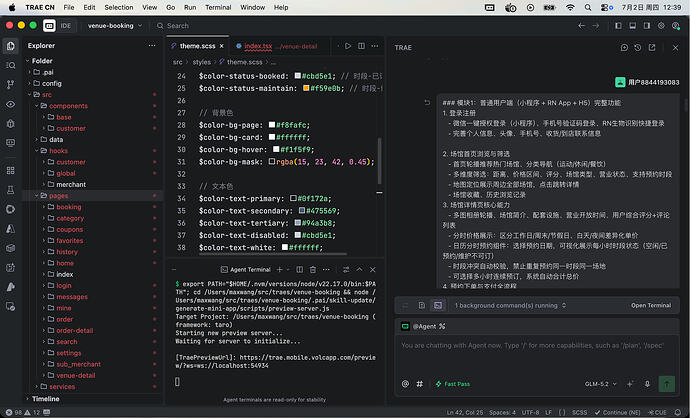This screenshot has height=418, width=690.
Task: Open chat history in the TRAE panel
Action: (x=638, y=48)
